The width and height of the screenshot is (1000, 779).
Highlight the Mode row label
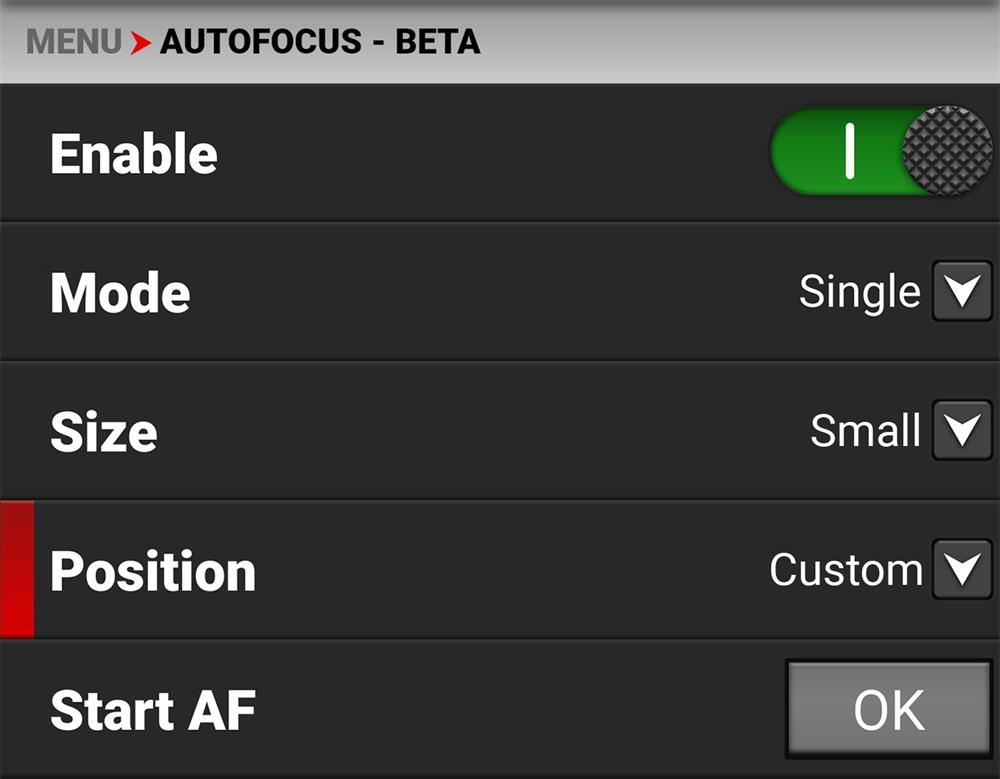pos(120,293)
